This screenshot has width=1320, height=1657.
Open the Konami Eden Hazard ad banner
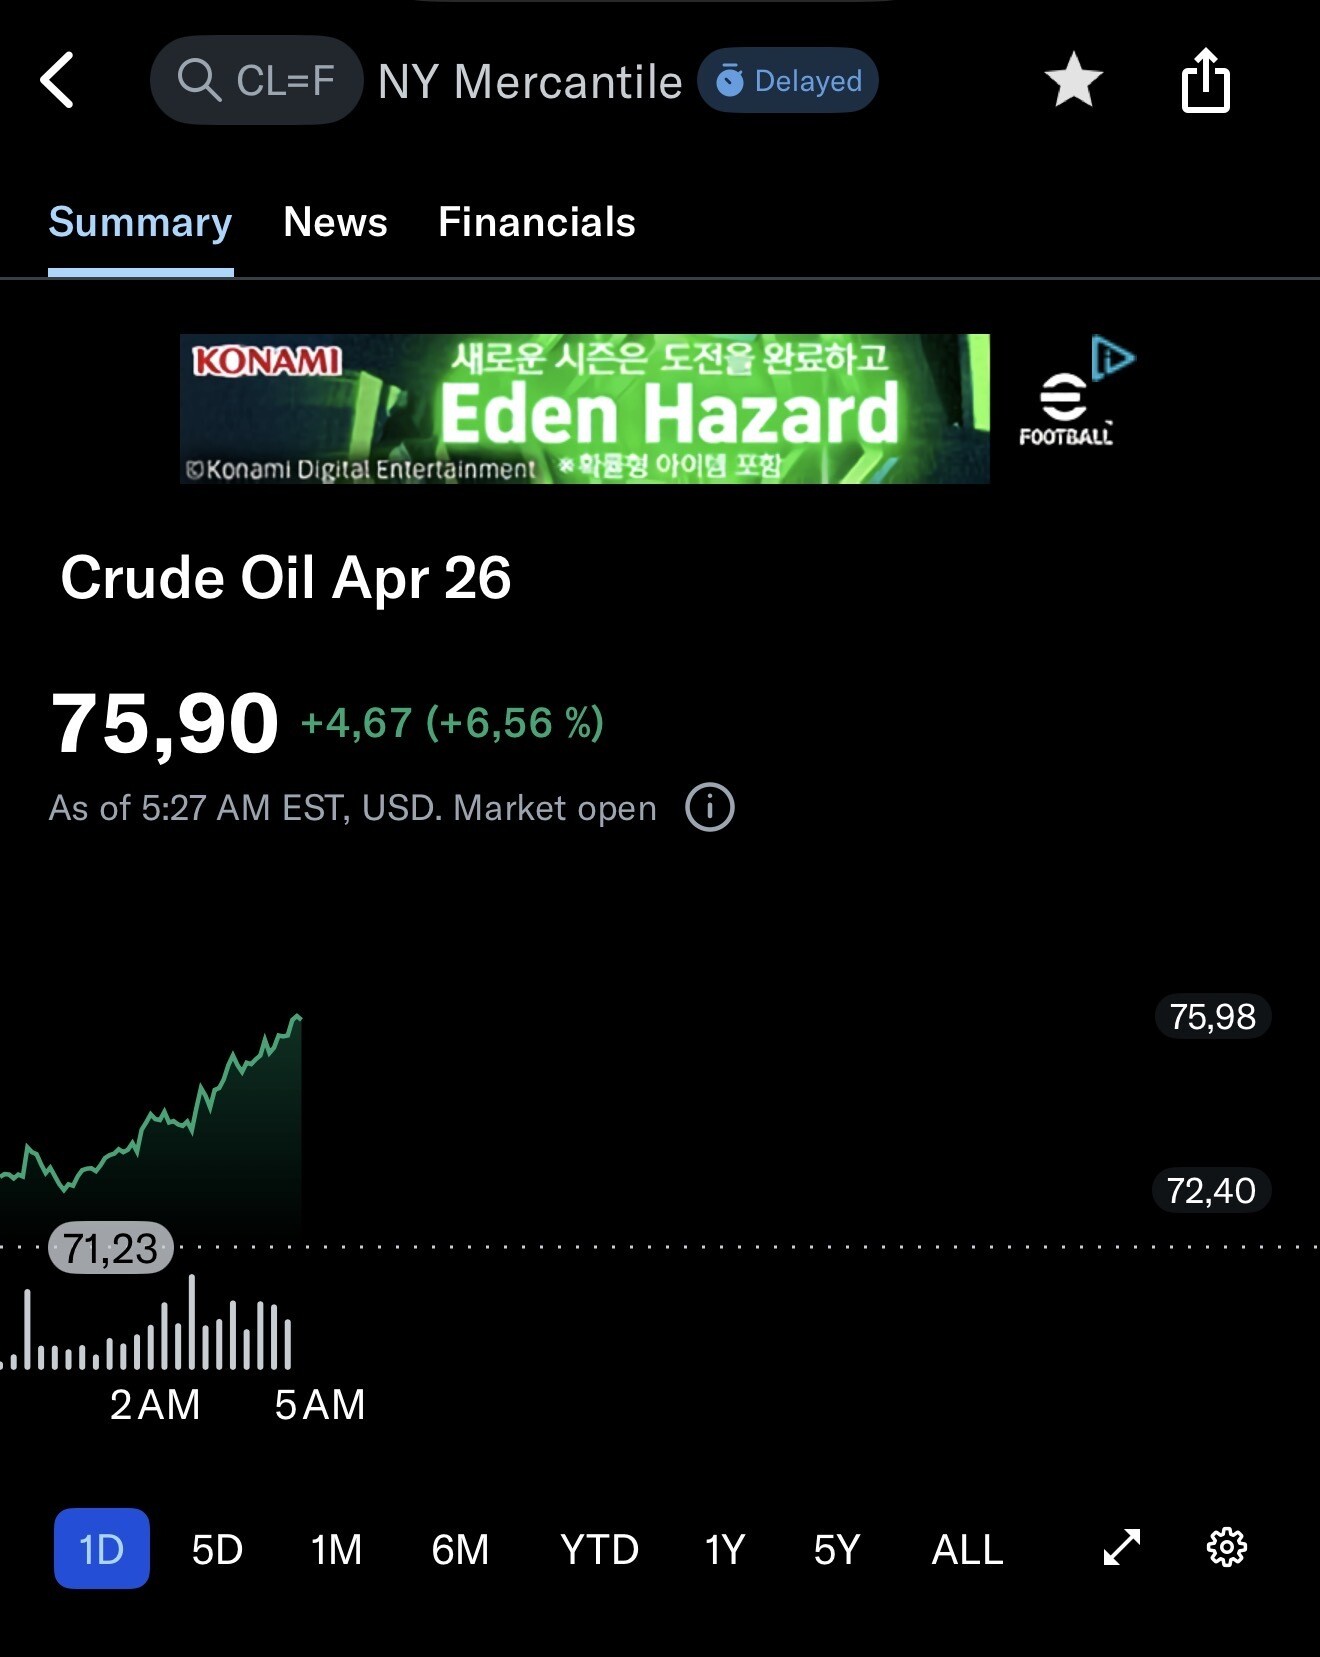tap(585, 409)
